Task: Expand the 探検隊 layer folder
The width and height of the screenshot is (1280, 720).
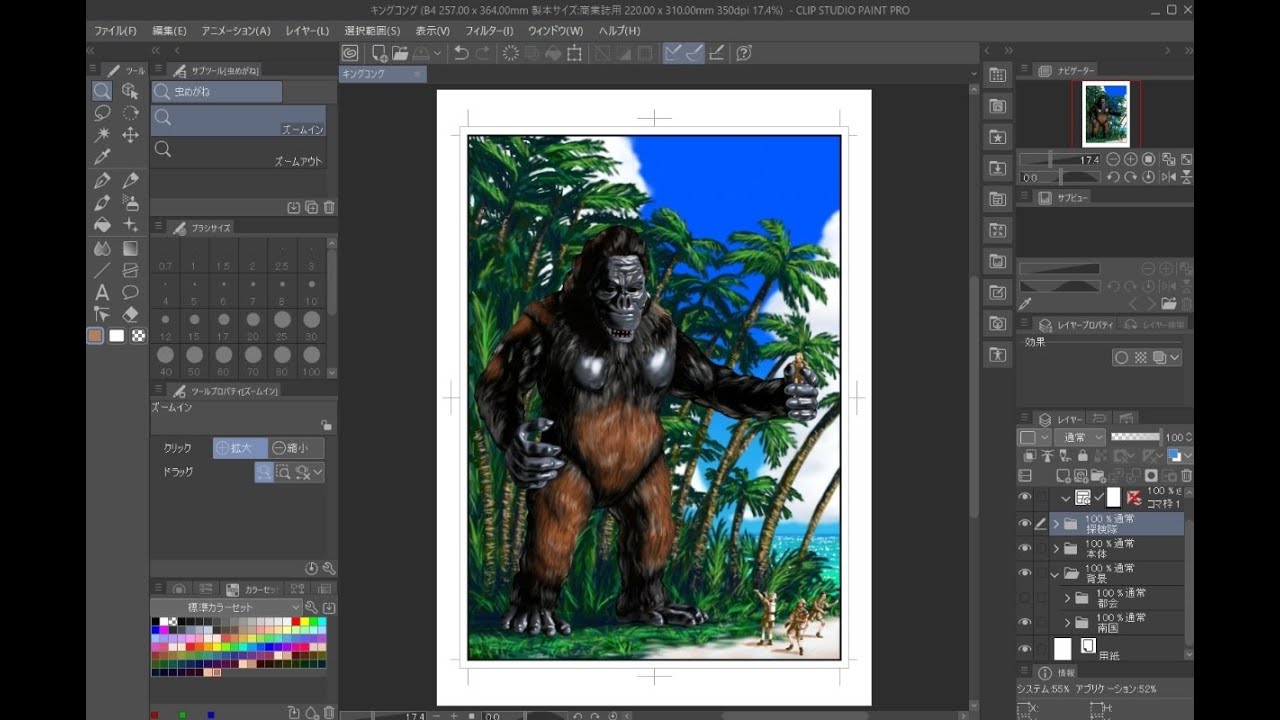Action: click(1056, 524)
